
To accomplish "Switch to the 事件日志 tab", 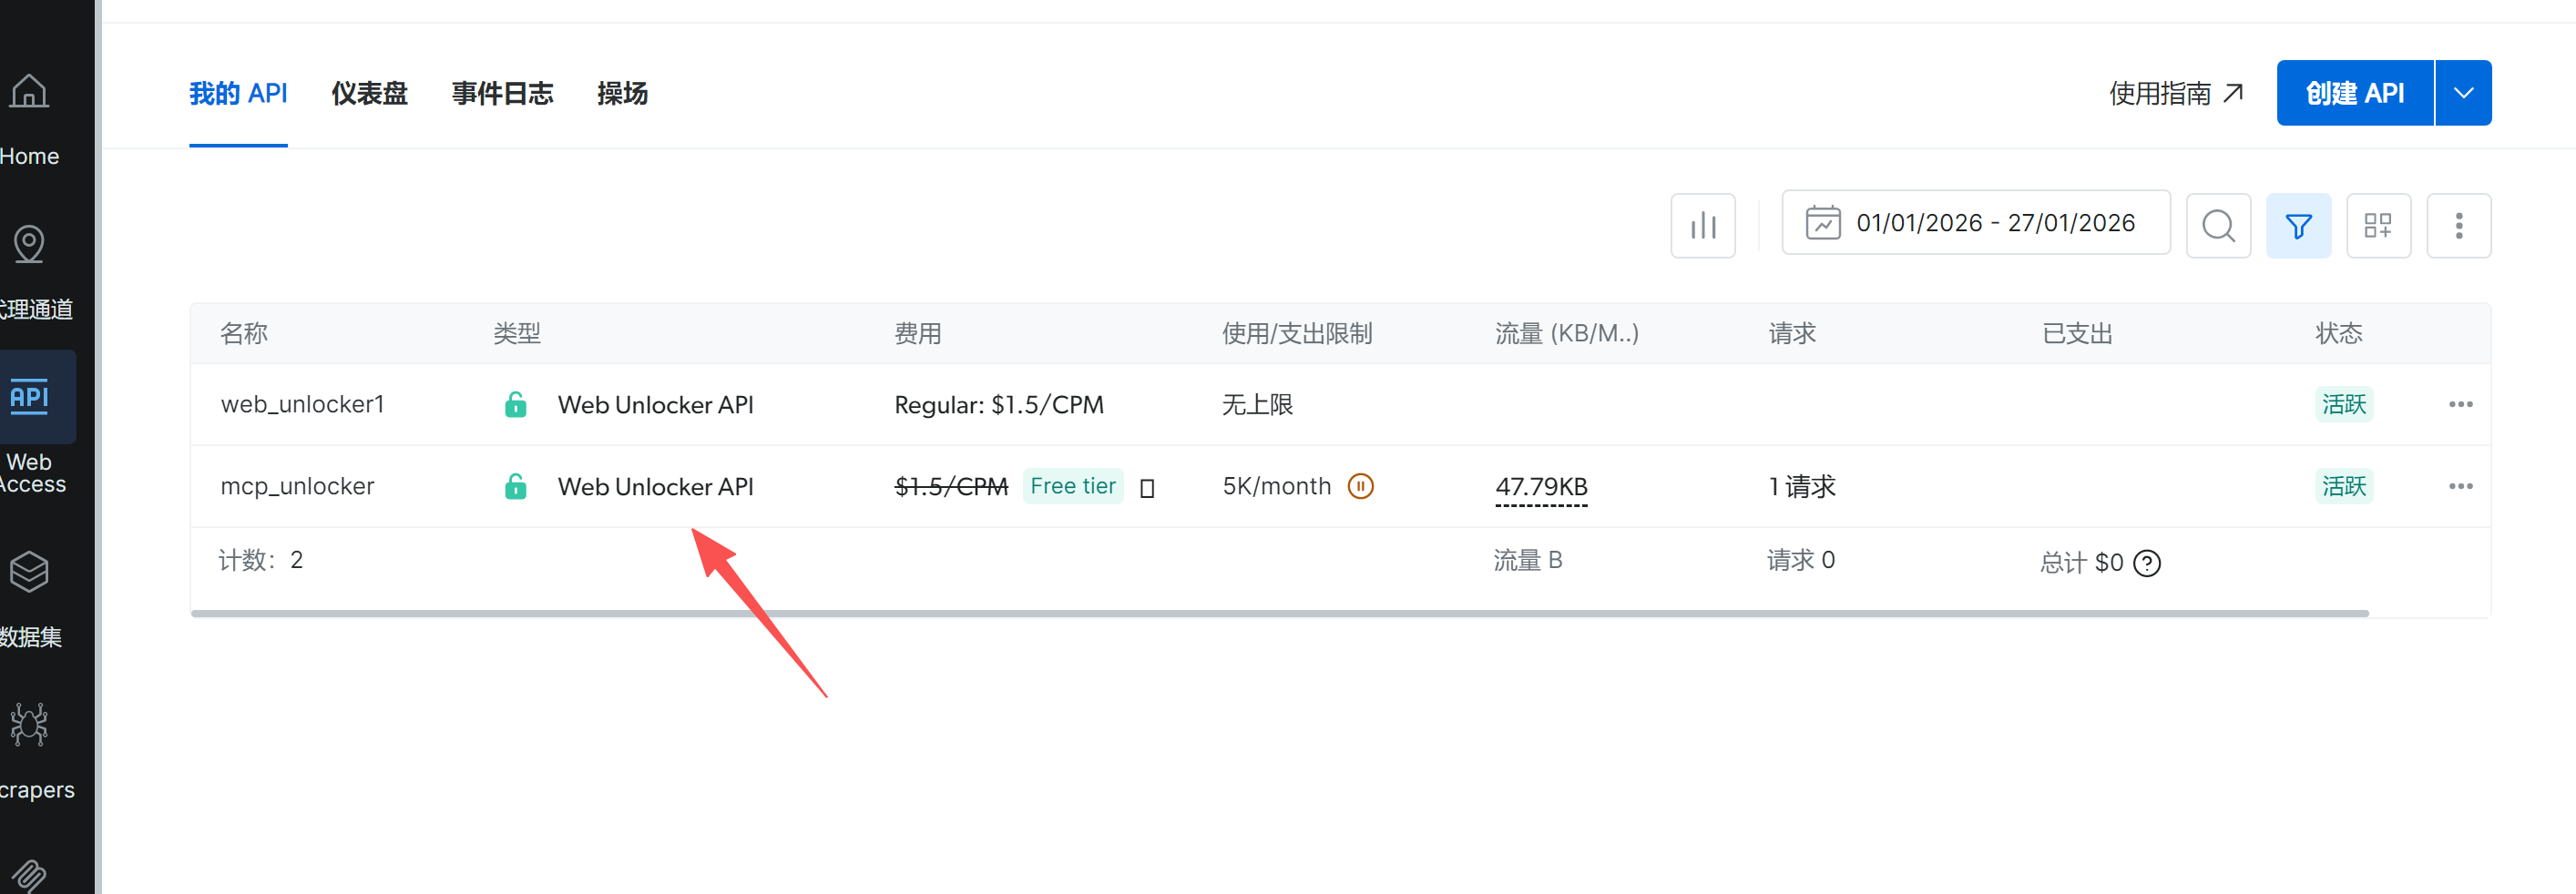I will [502, 94].
